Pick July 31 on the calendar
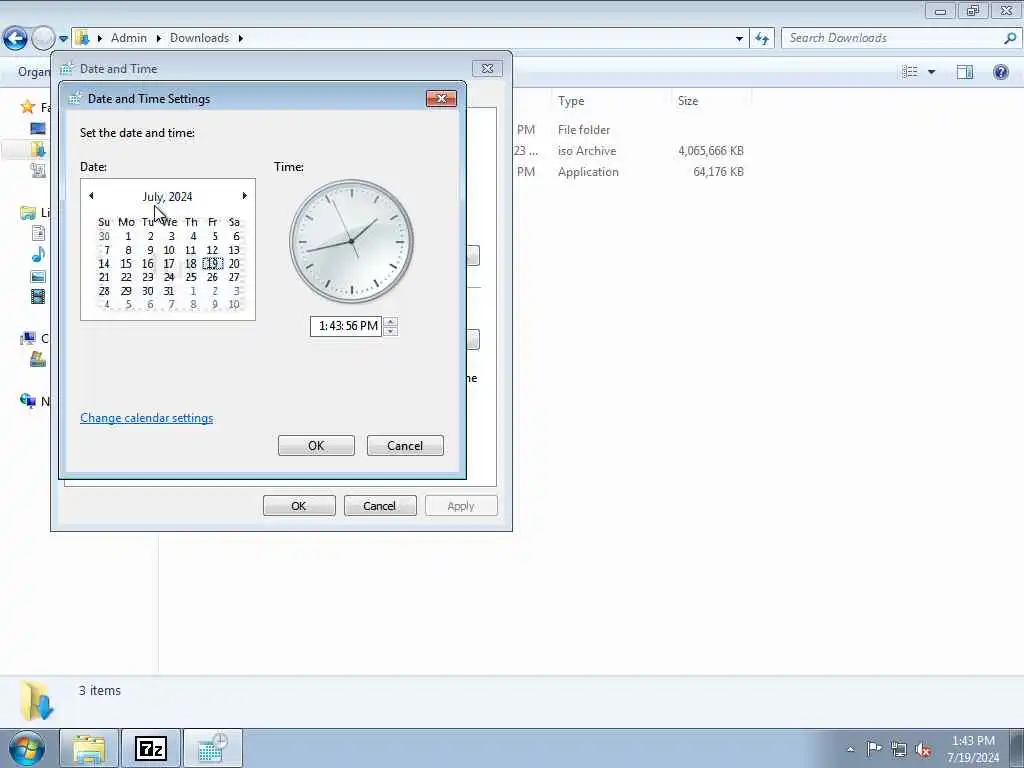This screenshot has height=768, width=1024. tap(169, 291)
